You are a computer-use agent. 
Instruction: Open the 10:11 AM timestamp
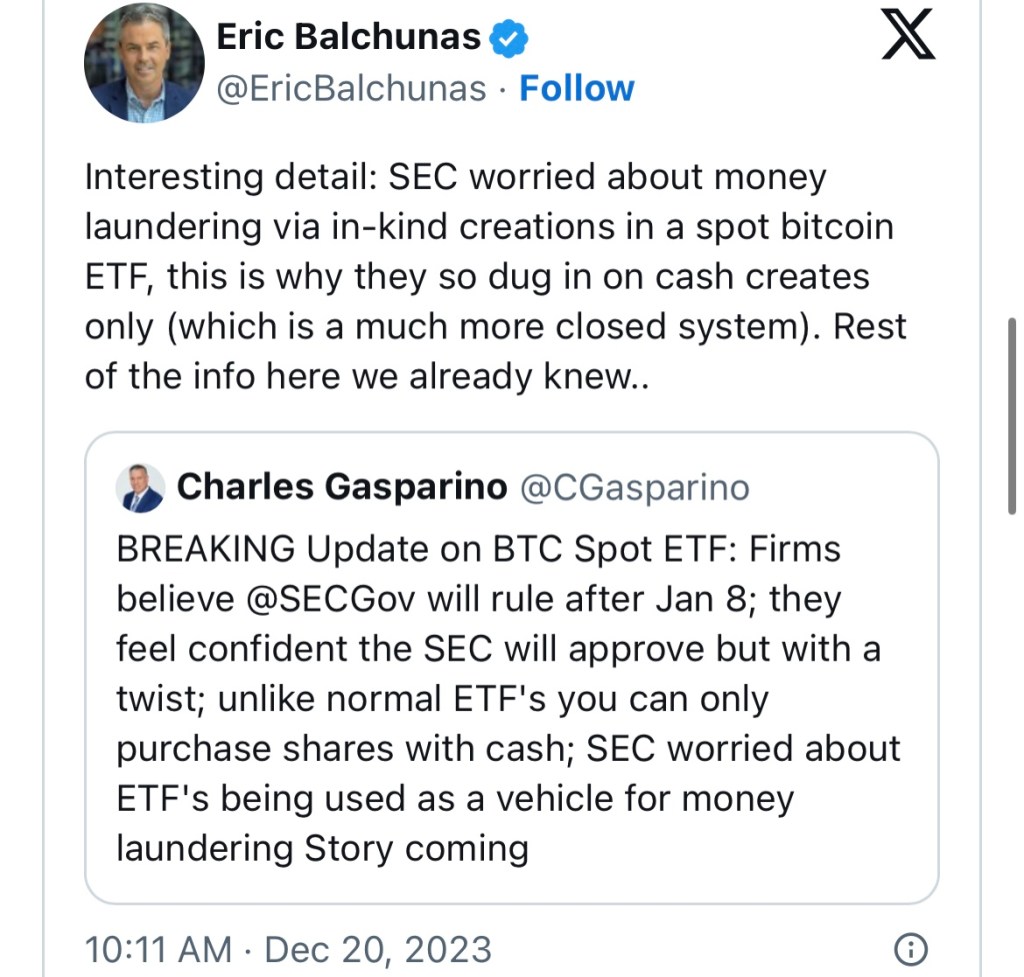[159, 948]
